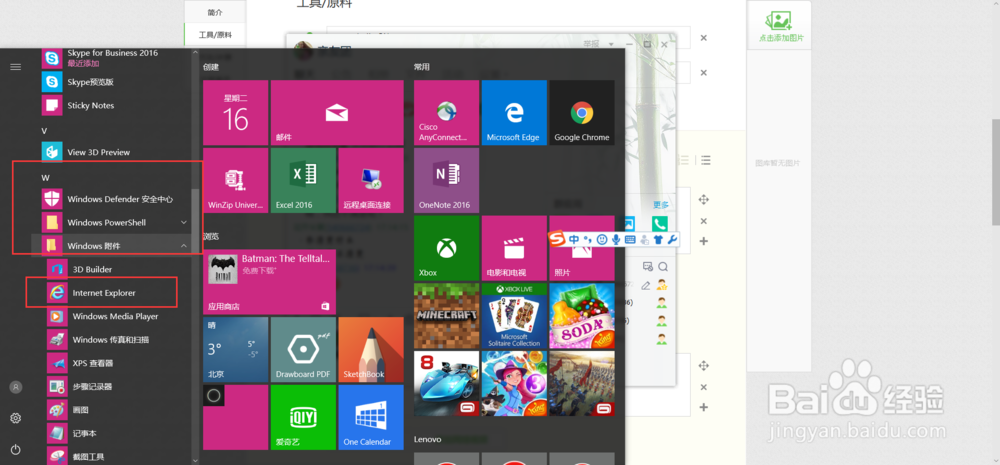Collapse the Windows 附件 folder
The height and width of the screenshot is (465, 1000).
(x=115, y=246)
